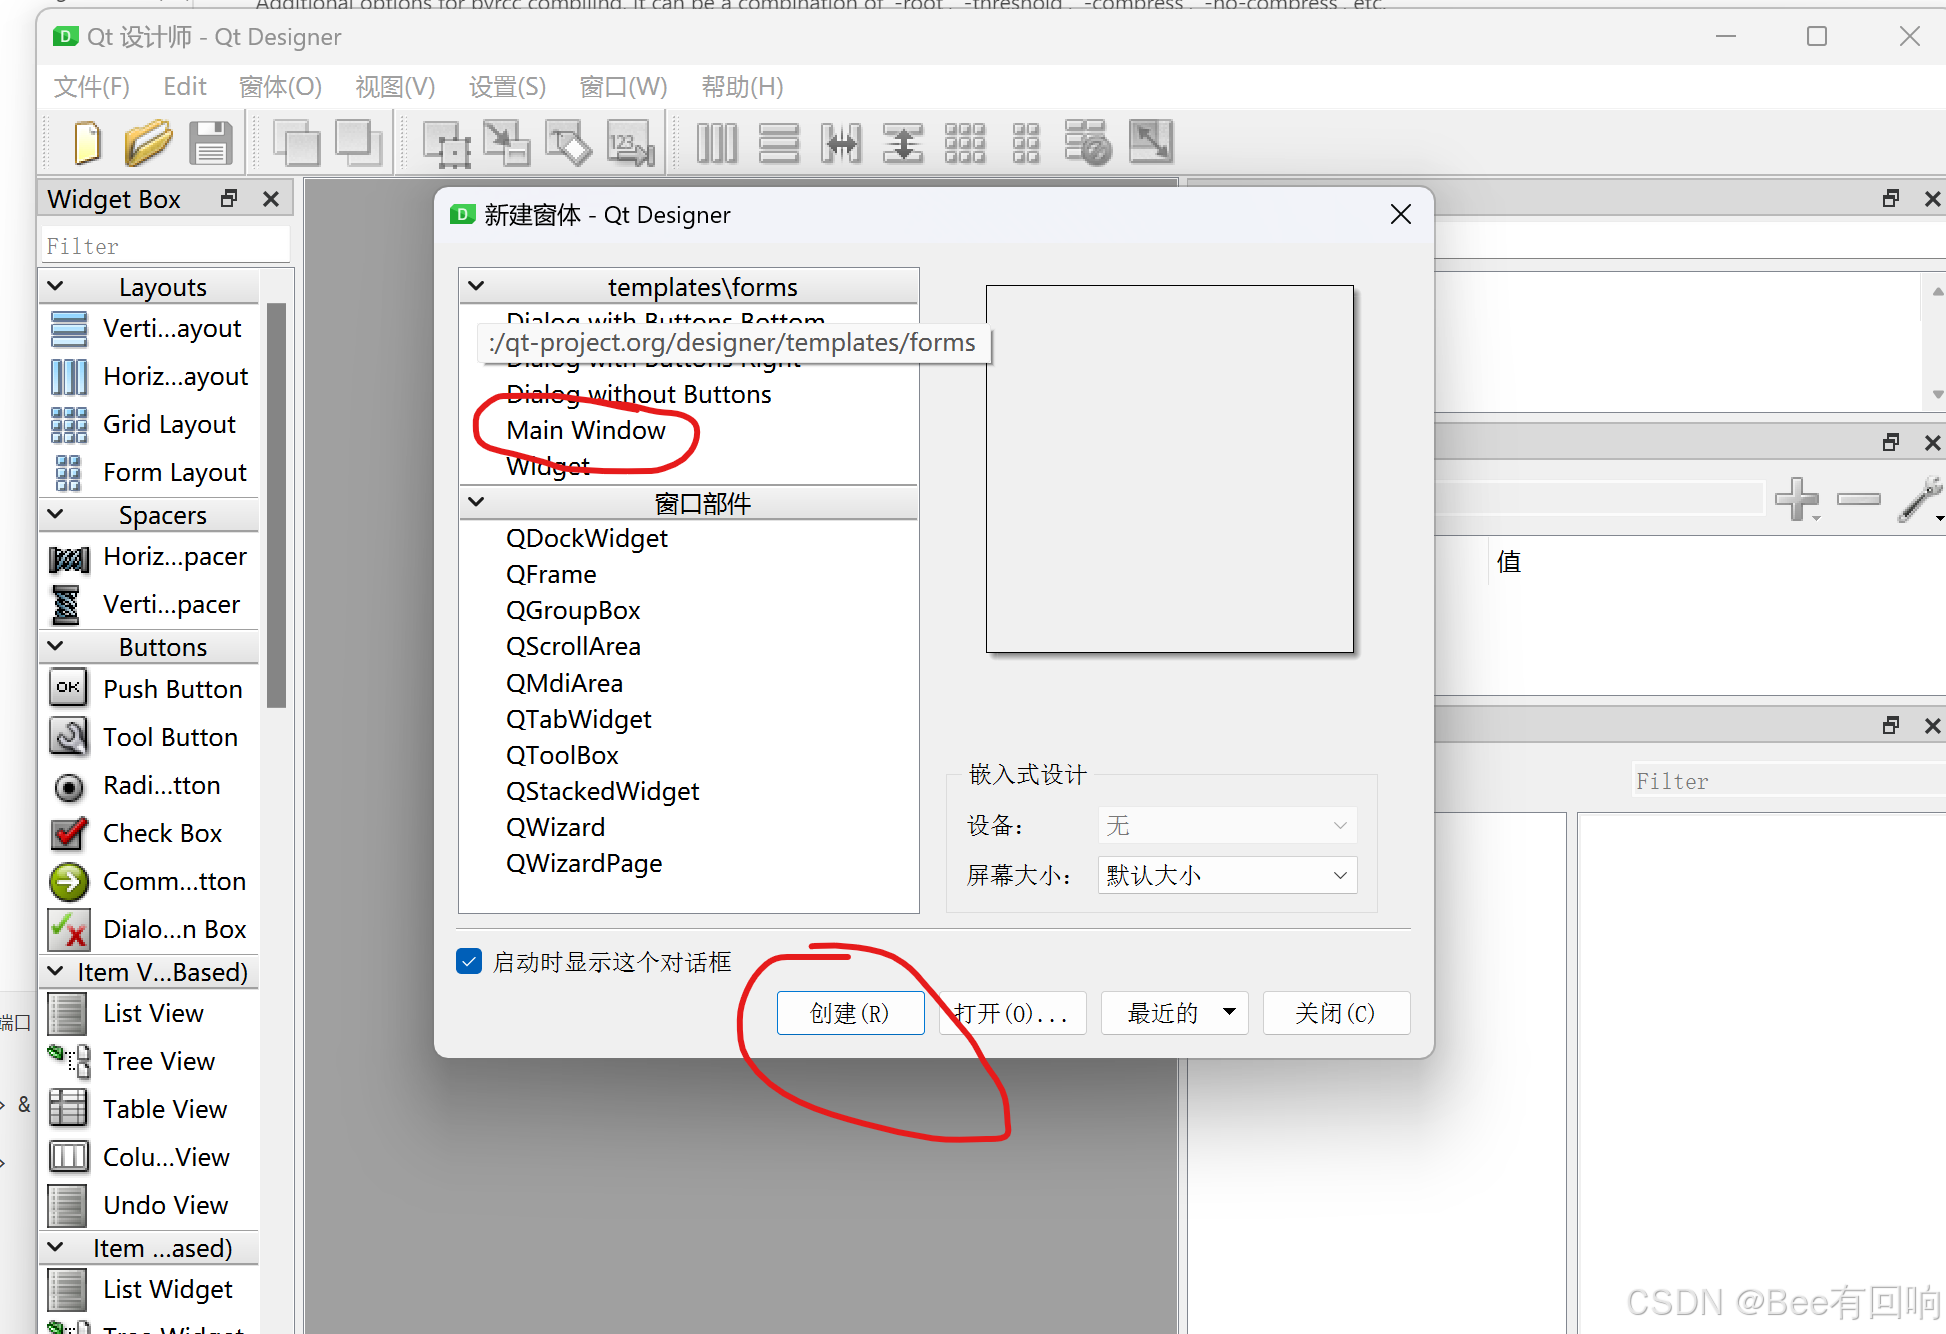Viewport: 1946px width, 1334px height.
Task: Click the Adjust Size toolbar icon
Action: click(1150, 141)
